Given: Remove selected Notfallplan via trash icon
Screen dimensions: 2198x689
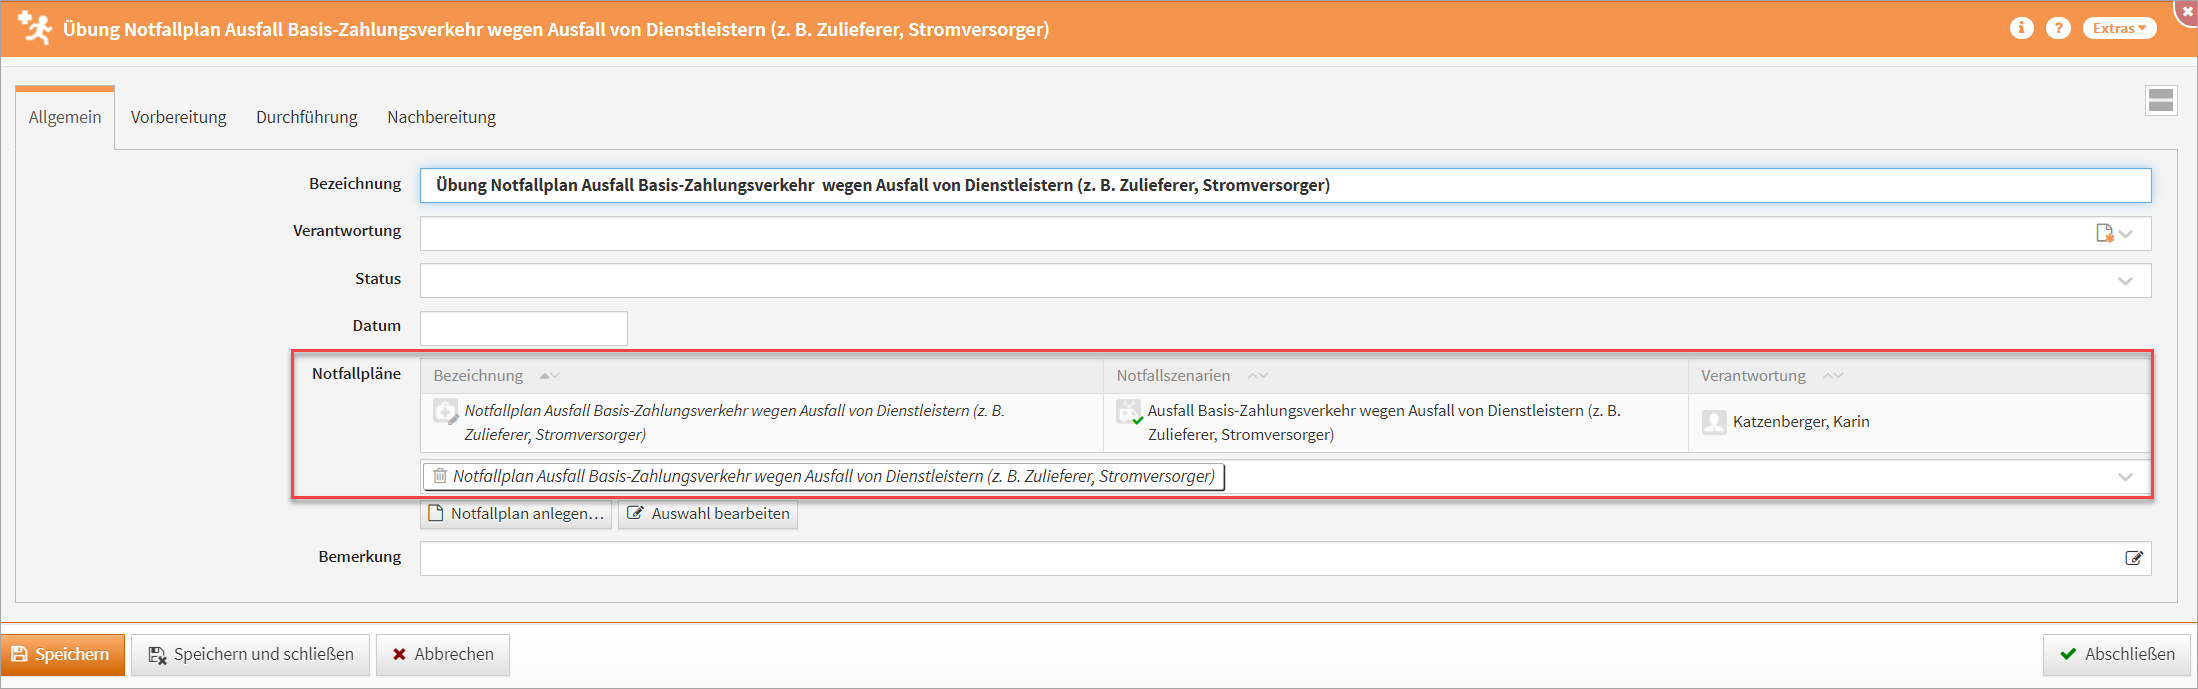Looking at the screenshot, I should pyautogui.click(x=439, y=476).
